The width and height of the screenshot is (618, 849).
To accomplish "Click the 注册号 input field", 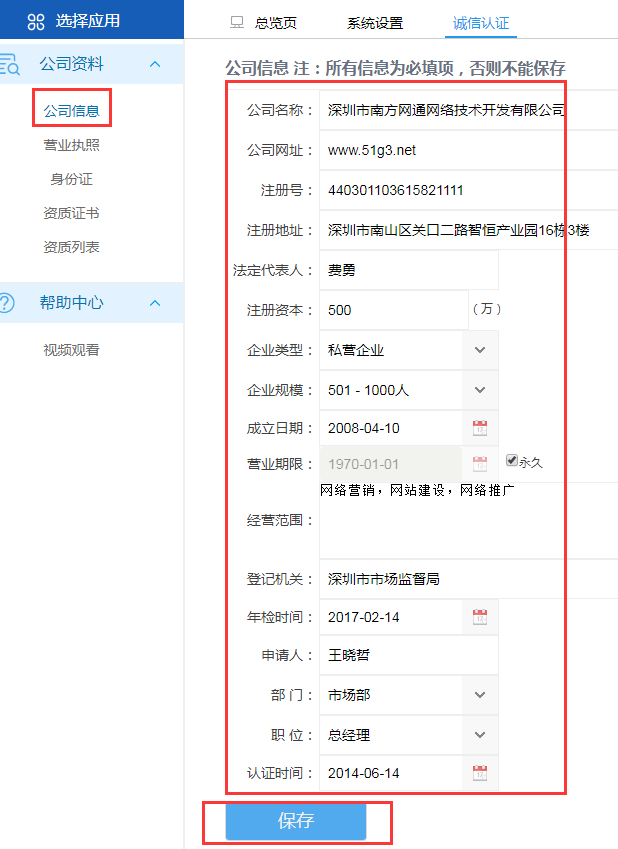I will click(x=469, y=190).
